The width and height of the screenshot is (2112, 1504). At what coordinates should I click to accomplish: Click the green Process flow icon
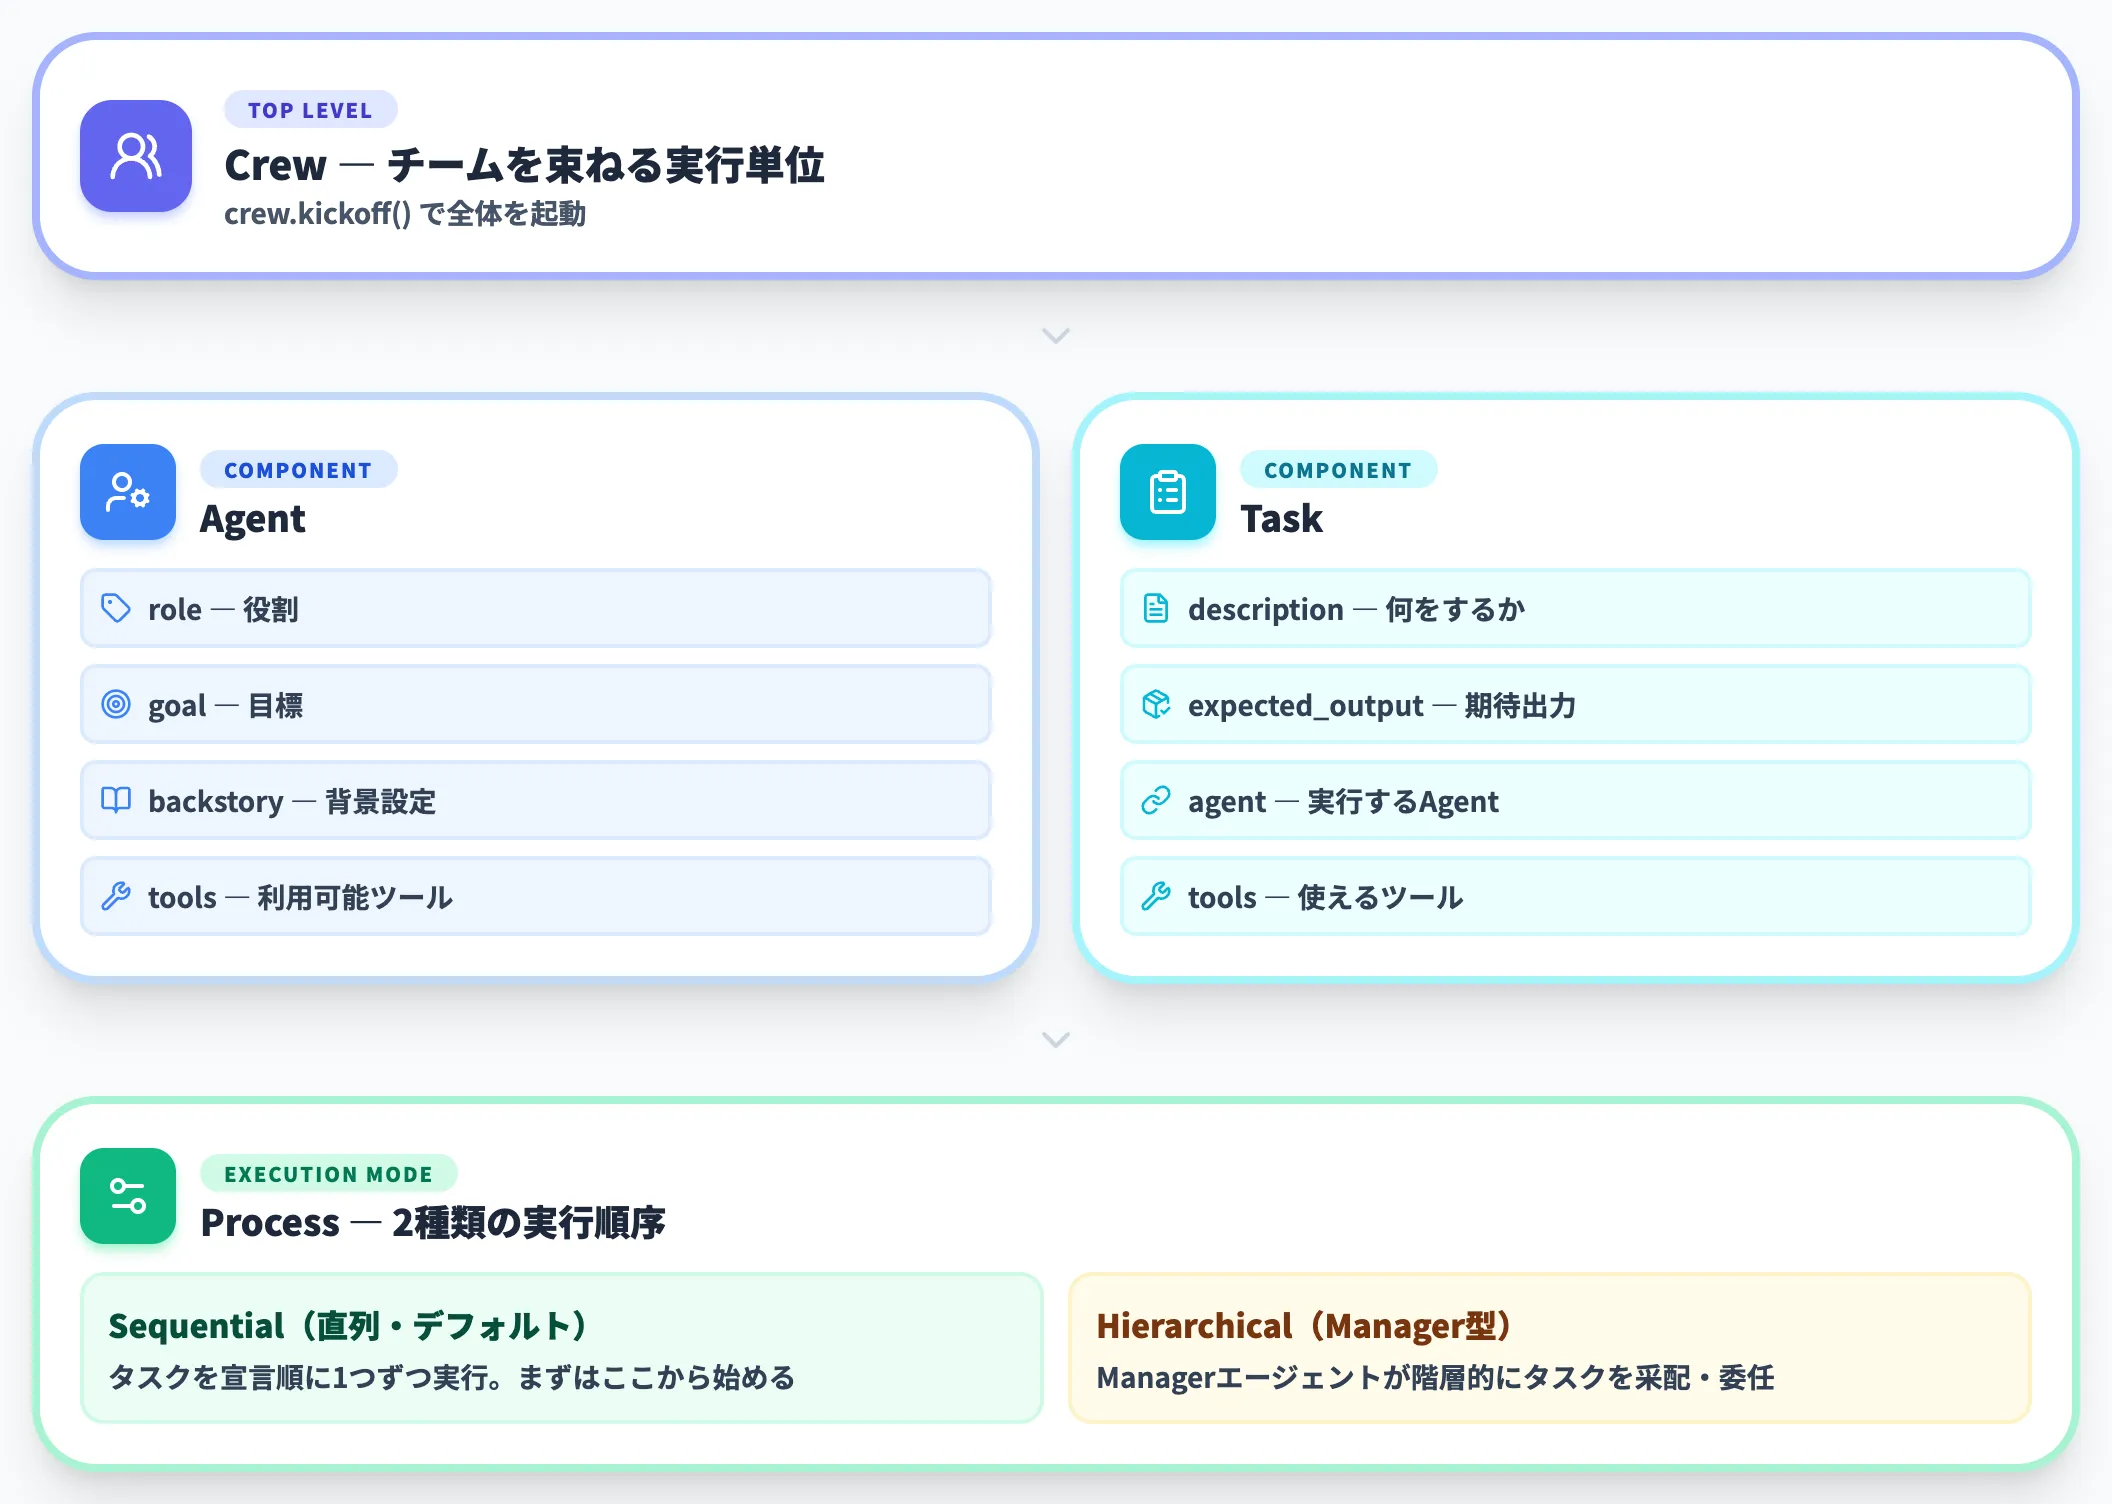coord(128,1196)
